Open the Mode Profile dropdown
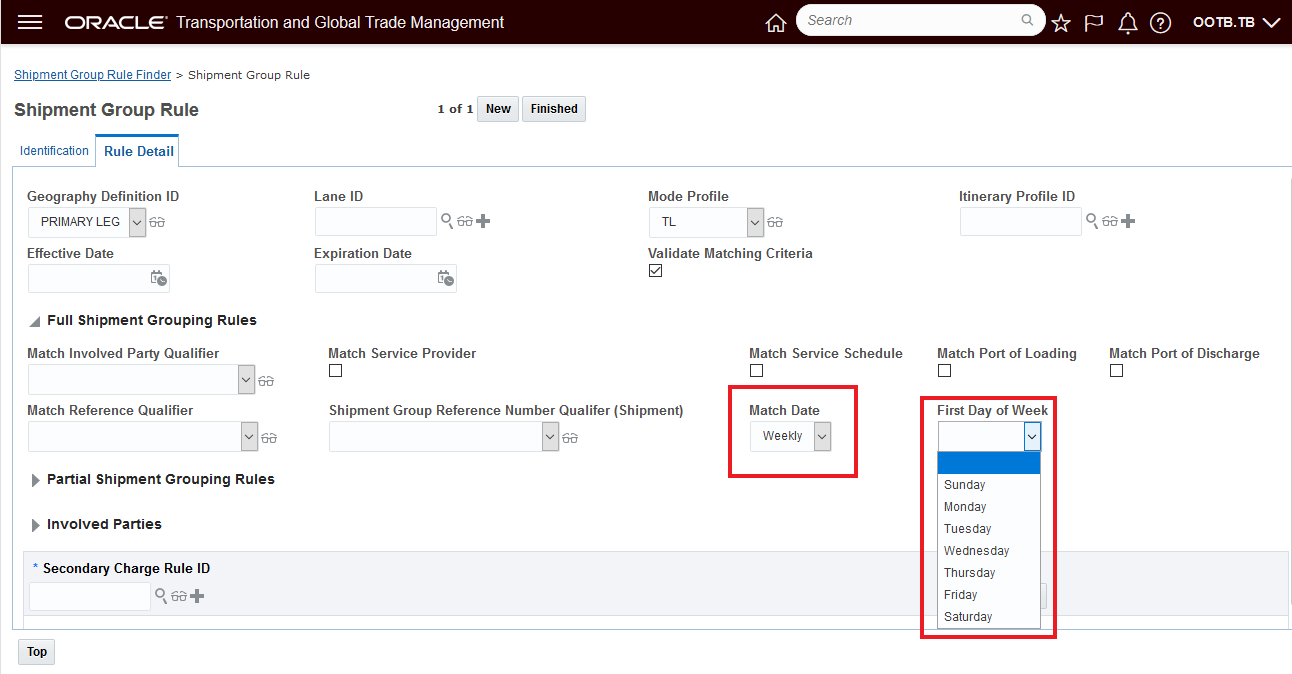The width and height of the screenshot is (1292, 674). coord(755,221)
